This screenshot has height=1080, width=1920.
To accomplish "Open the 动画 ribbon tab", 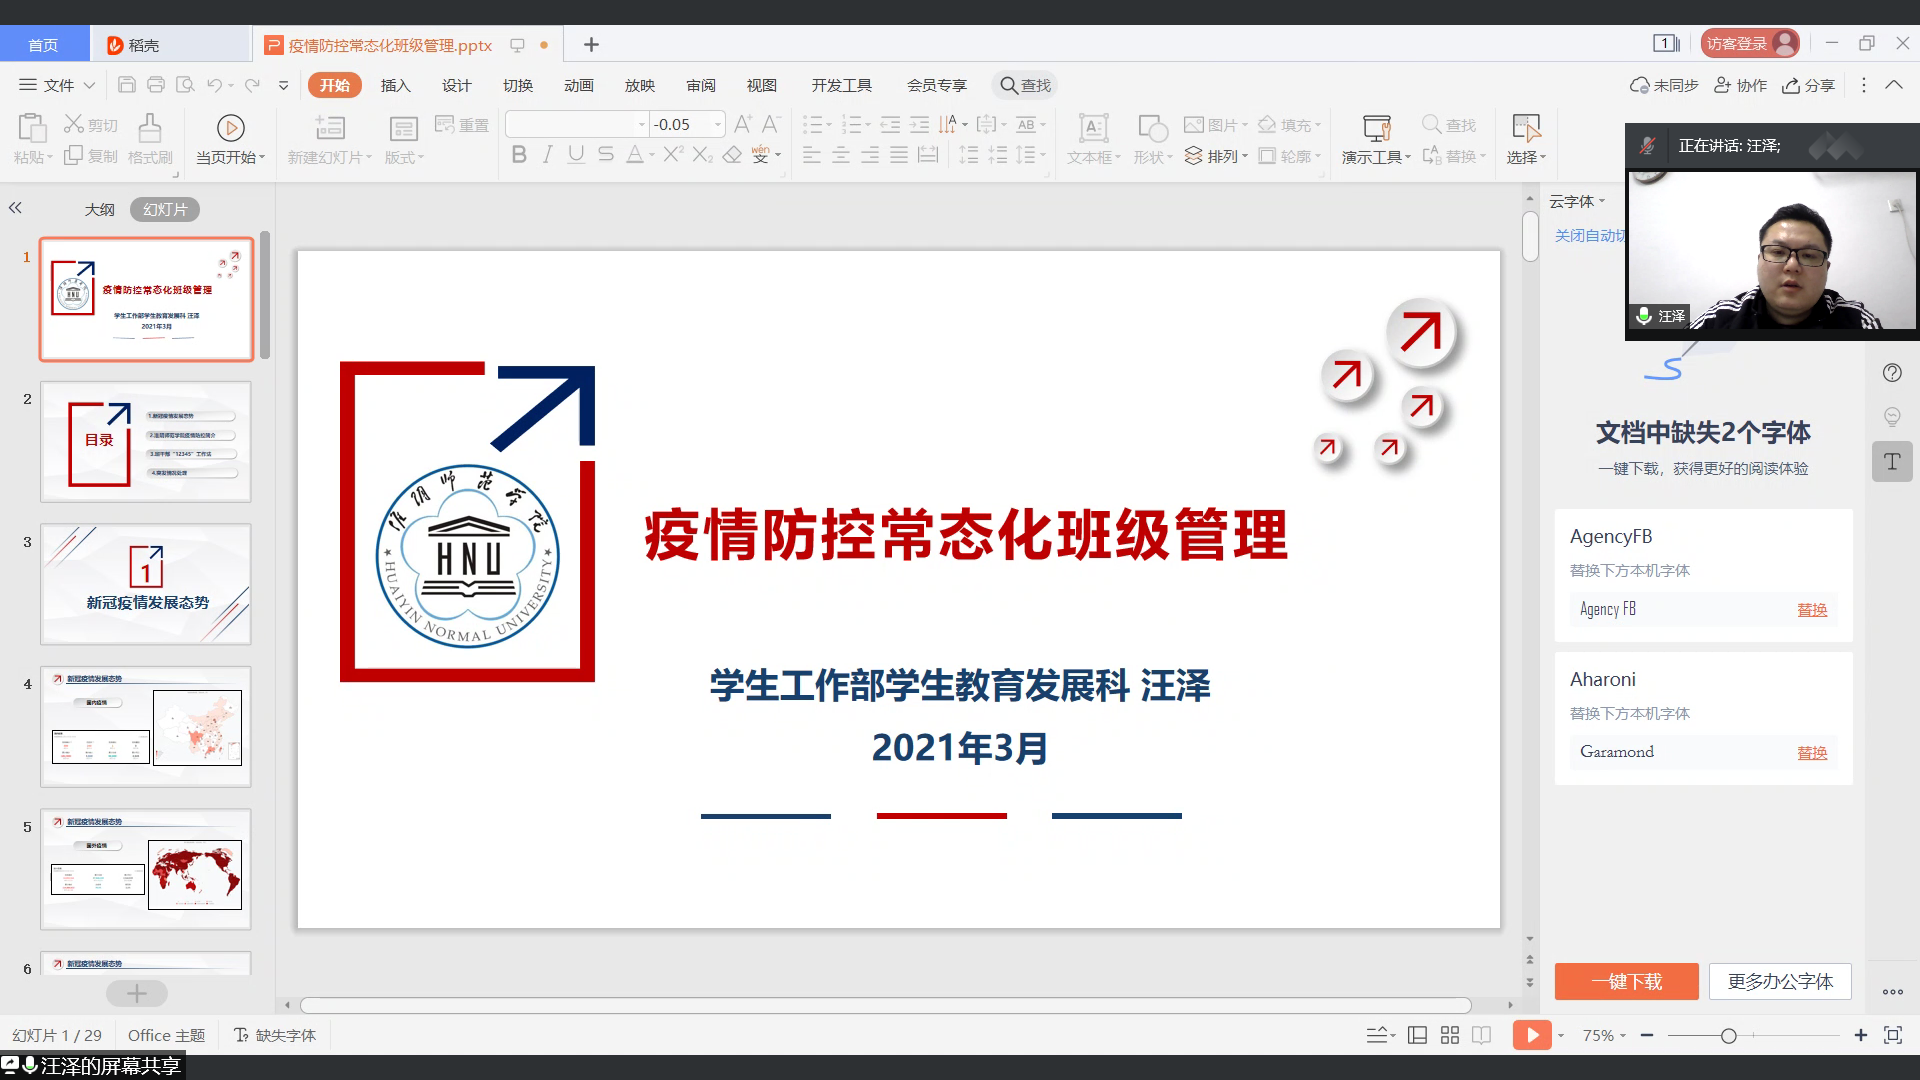I will click(579, 85).
